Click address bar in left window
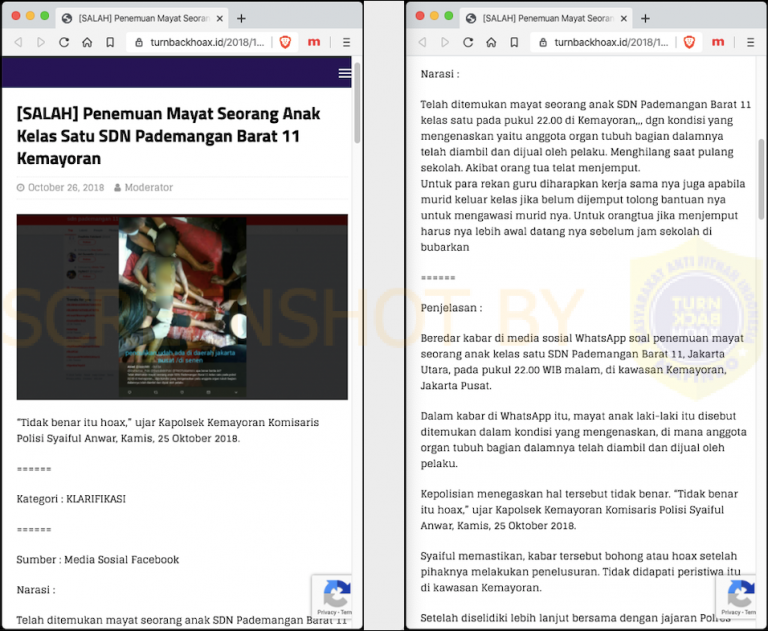 [x=207, y=43]
